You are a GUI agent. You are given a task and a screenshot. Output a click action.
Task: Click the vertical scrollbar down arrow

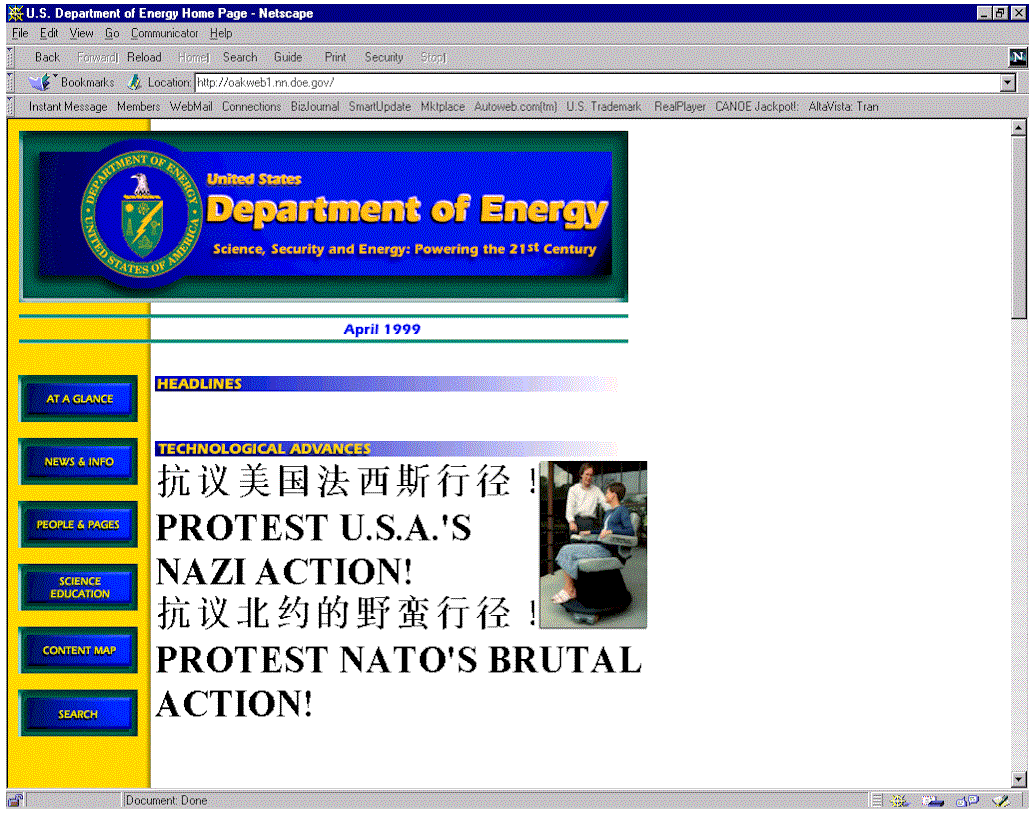click(x=1019, y=779)
